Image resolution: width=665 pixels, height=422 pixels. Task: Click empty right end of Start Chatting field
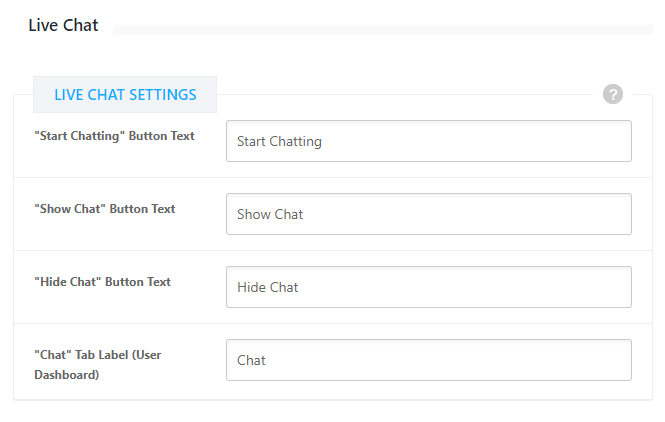tap(590, 141)
